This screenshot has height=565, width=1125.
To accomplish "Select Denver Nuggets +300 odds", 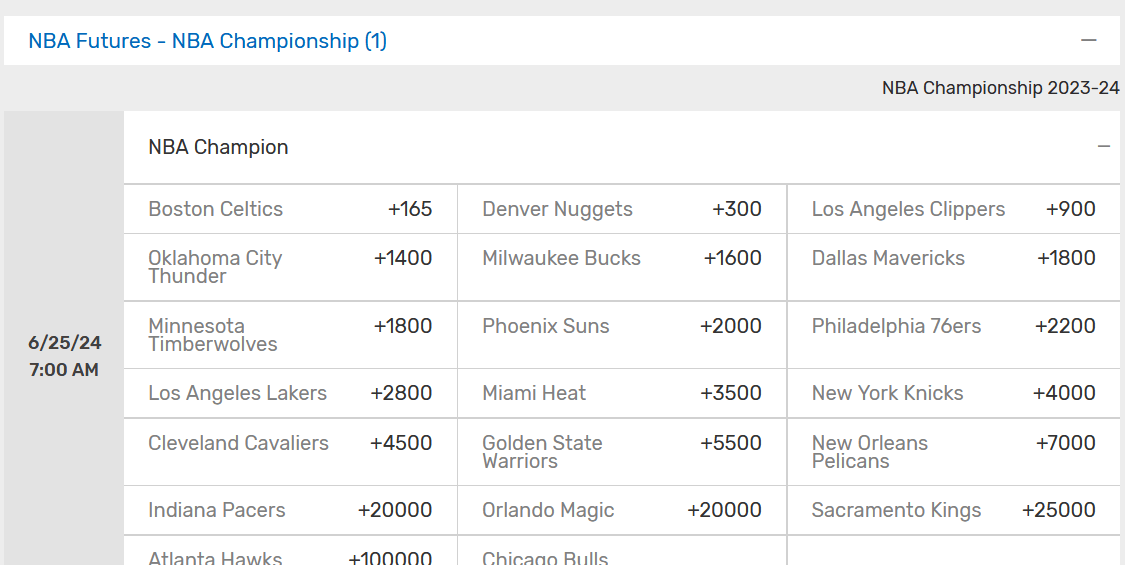I will tap(621, 209).
